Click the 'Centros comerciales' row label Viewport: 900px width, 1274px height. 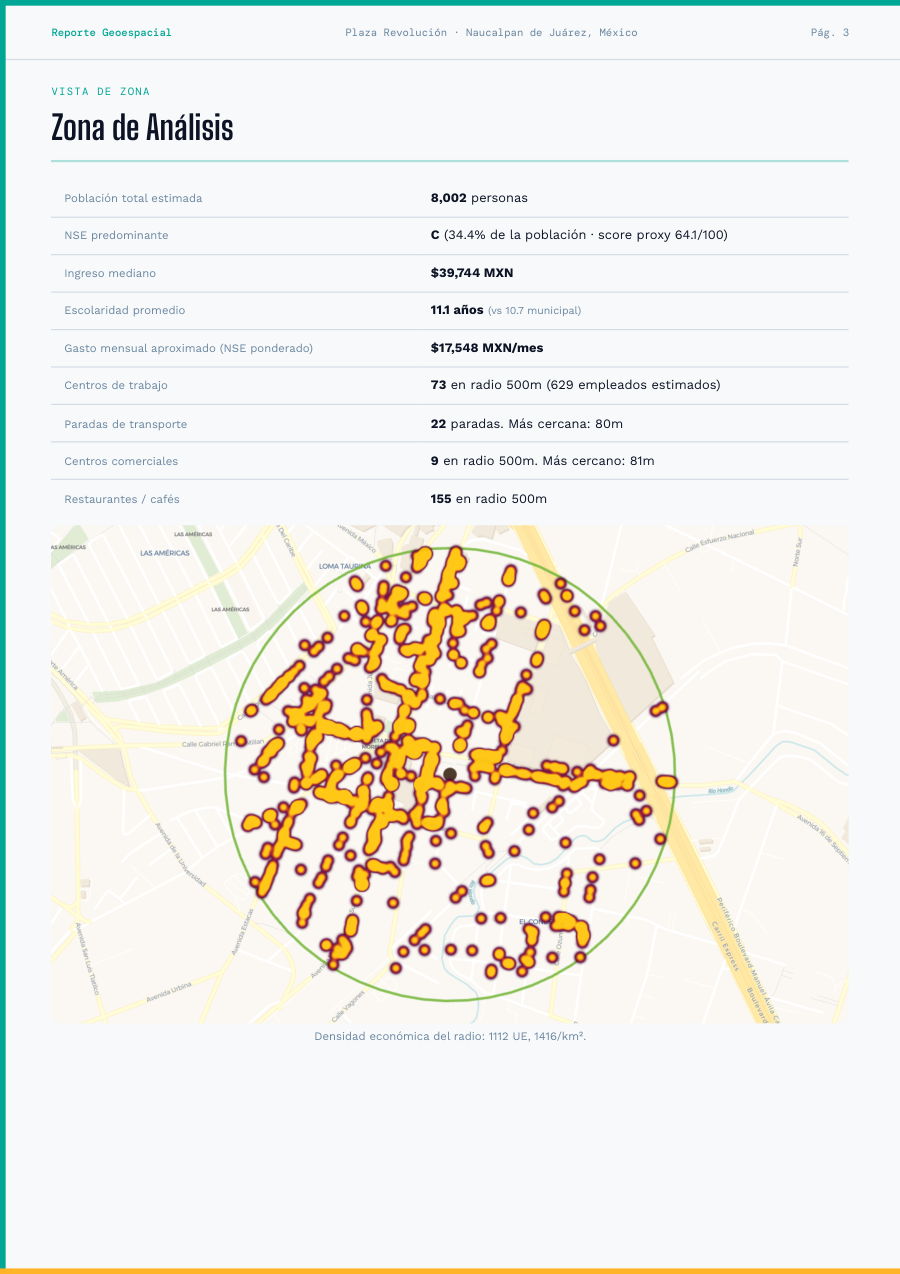[121, 461]
